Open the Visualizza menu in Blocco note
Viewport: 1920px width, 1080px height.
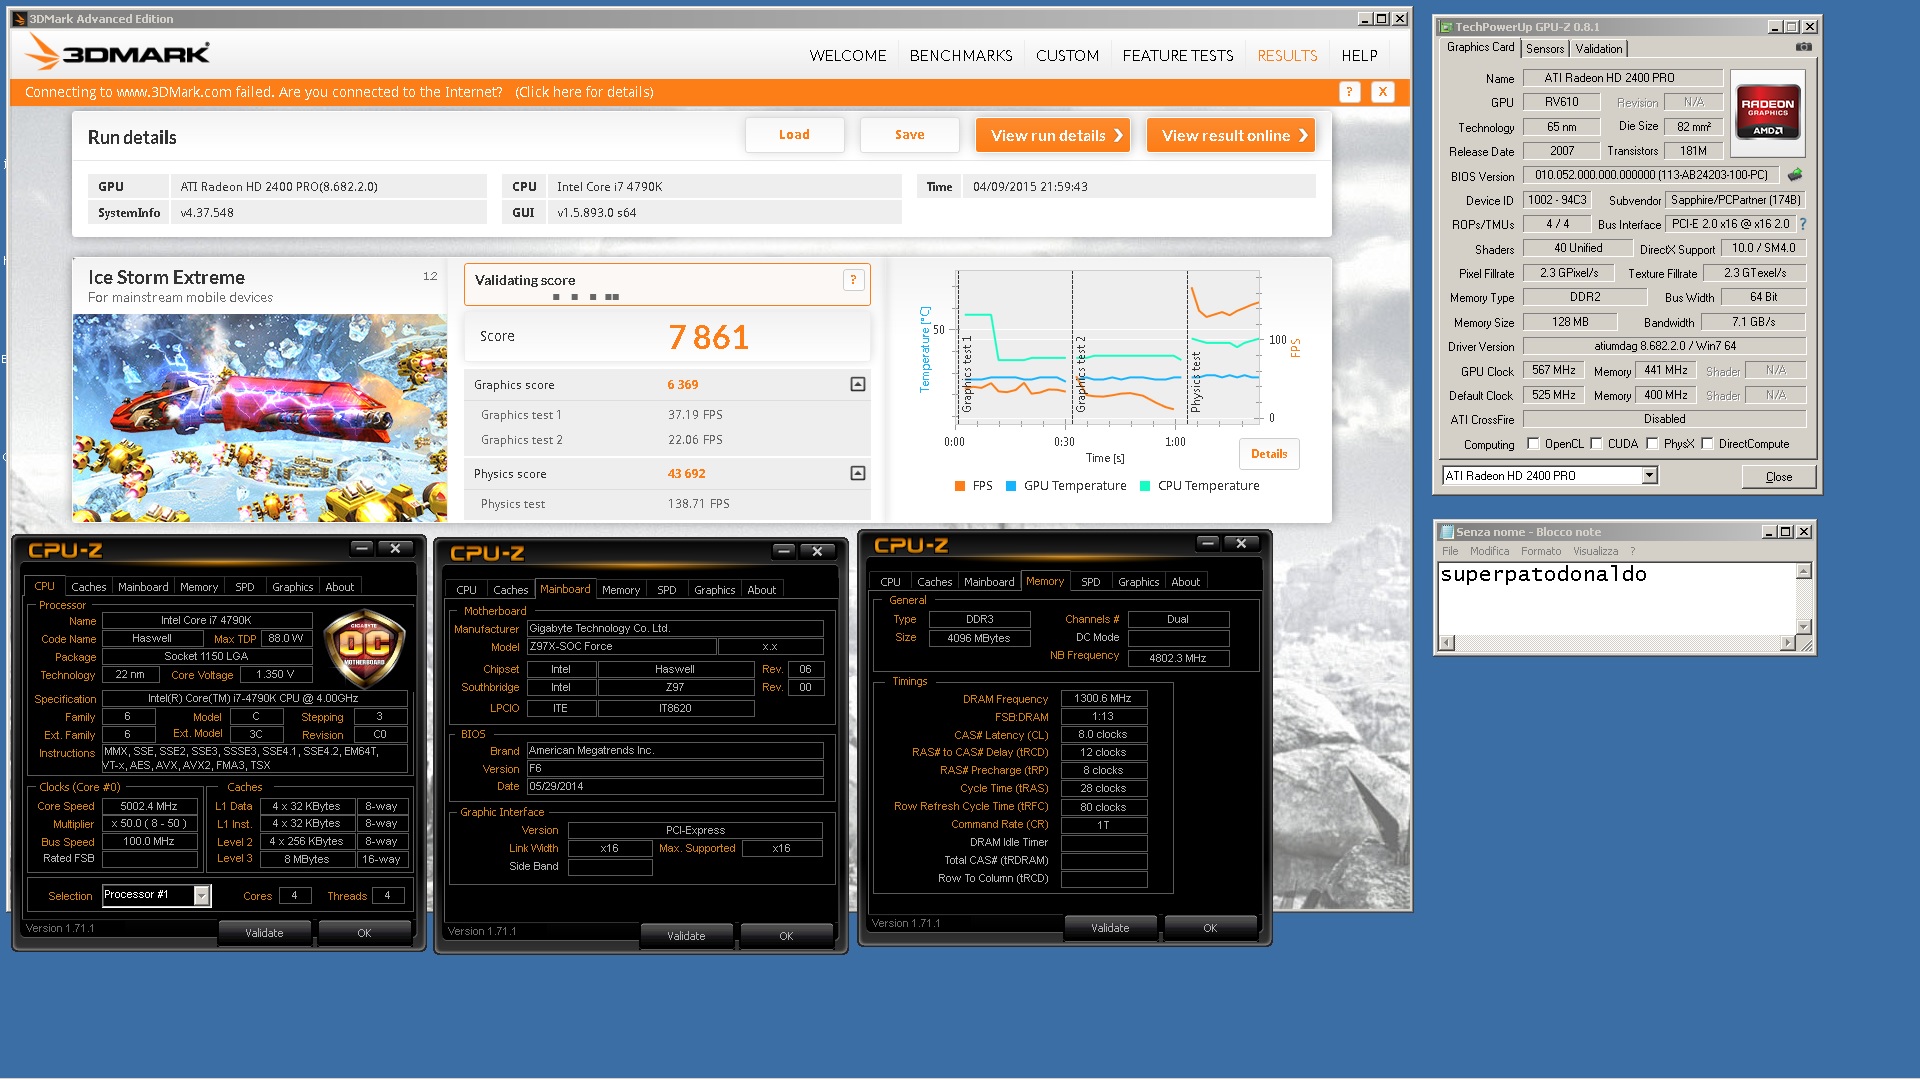pyautogui.click(x=1595, y=551)
